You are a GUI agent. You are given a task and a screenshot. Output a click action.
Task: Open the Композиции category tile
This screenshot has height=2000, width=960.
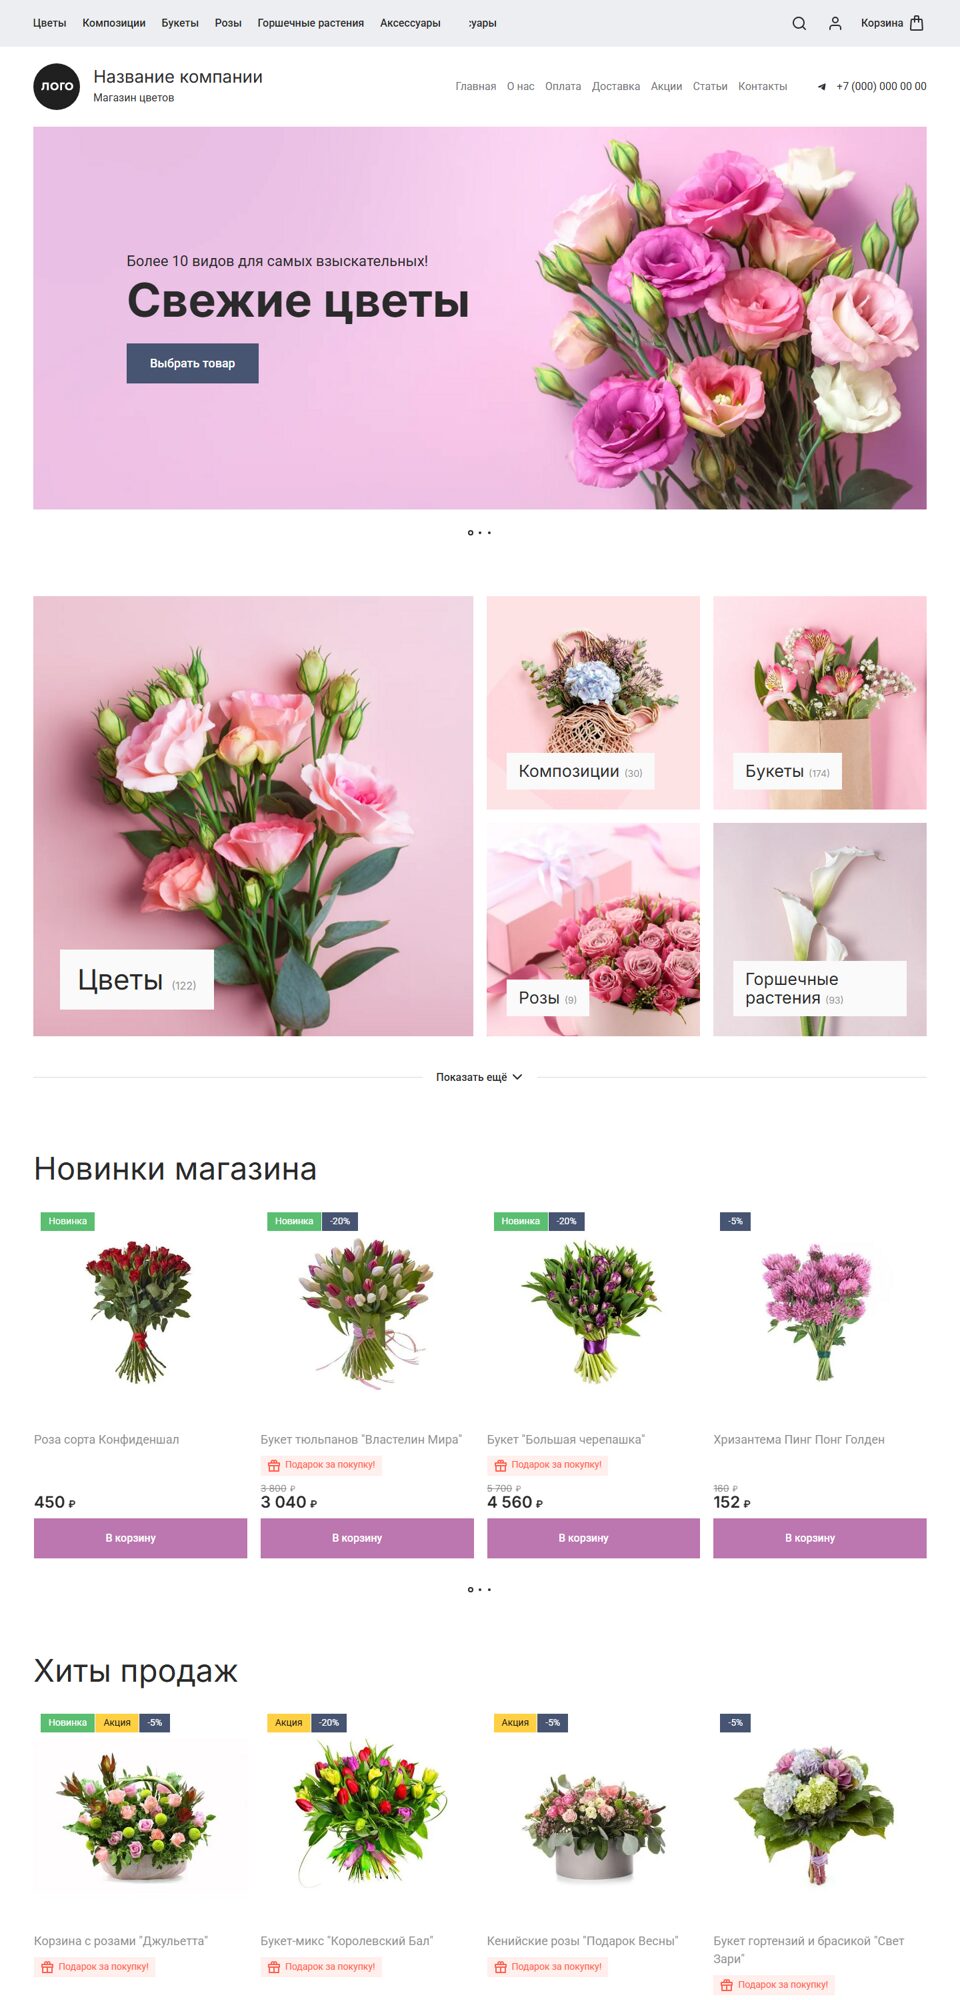point(593,703)
